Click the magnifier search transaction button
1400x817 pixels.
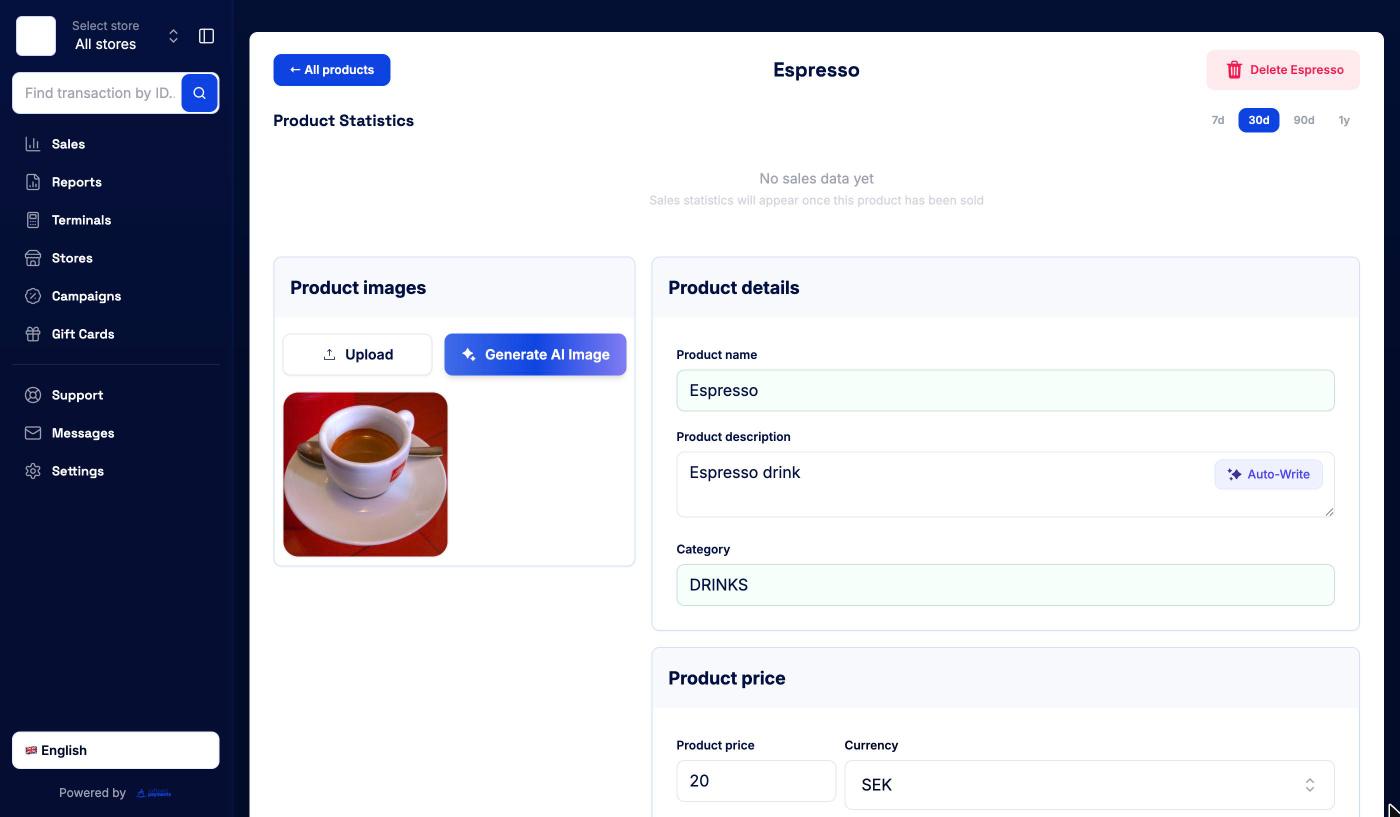click(200, 93)
